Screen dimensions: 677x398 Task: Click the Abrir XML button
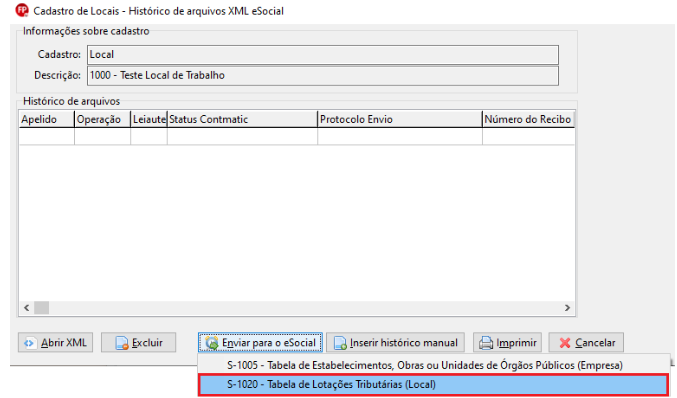[55, 342]
